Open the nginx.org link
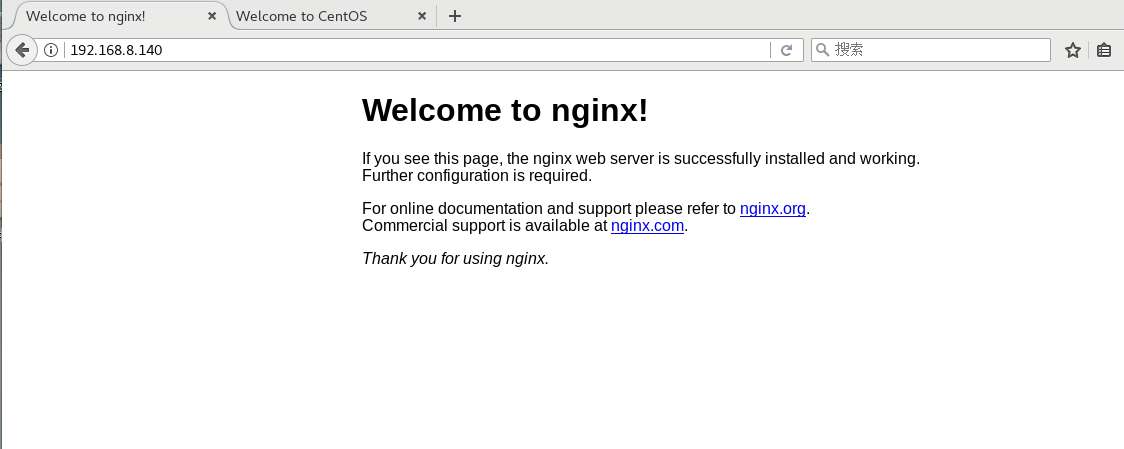 [x=773, y=208]
